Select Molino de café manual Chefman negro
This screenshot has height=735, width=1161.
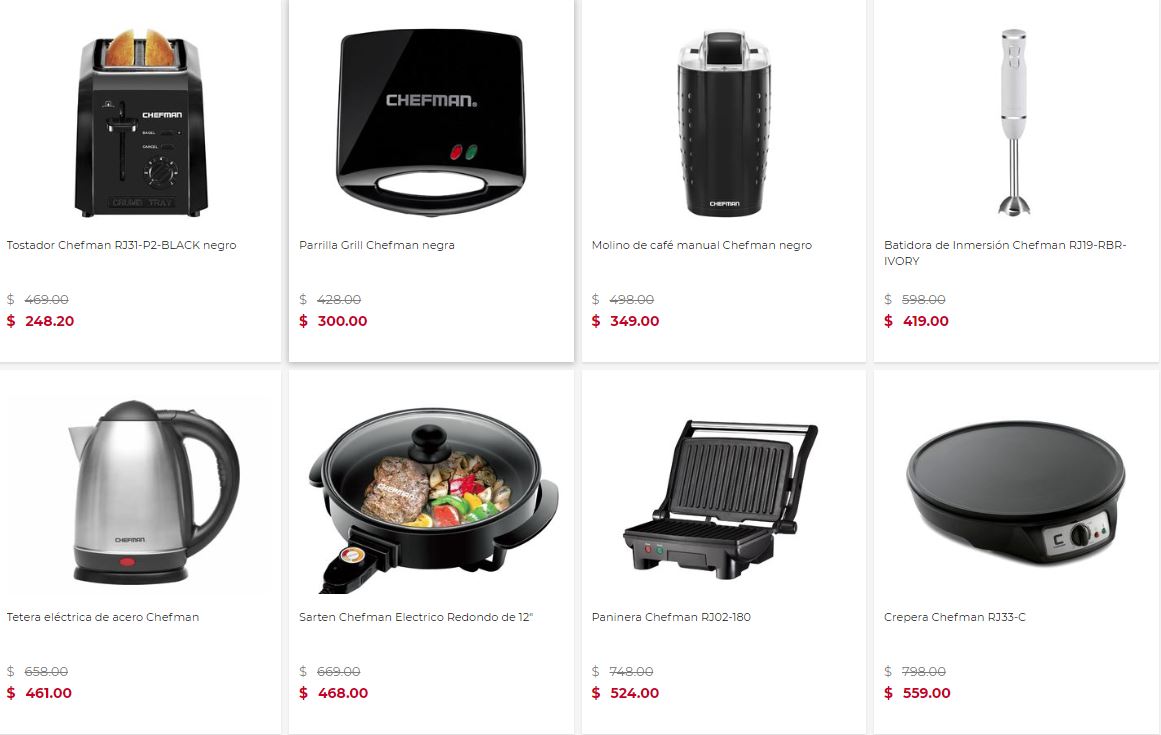702,245
